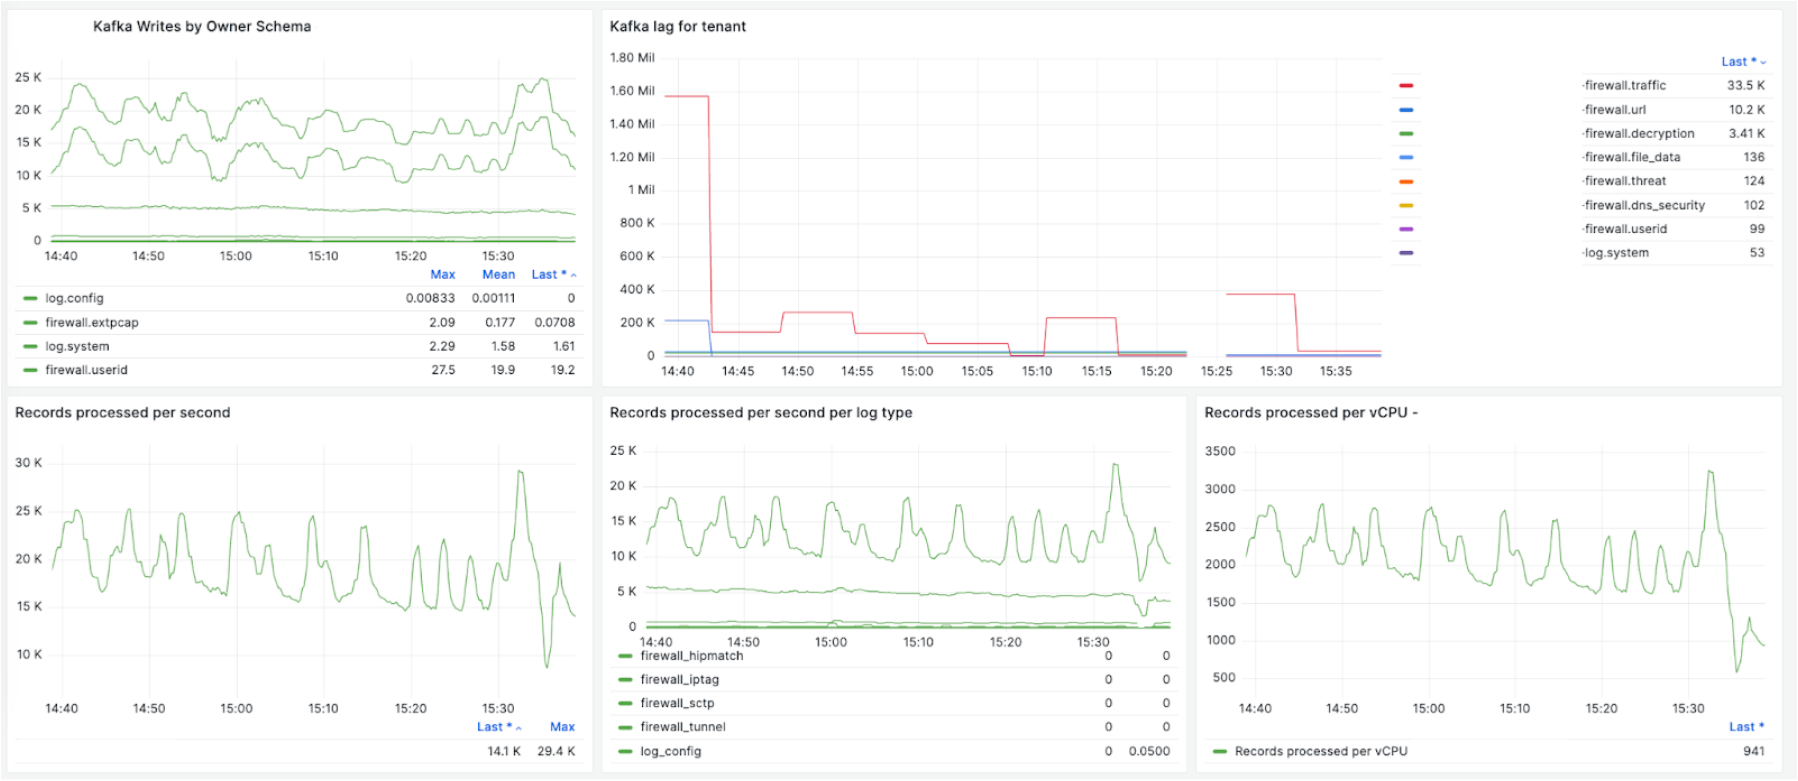Click the blue firewall.url legend color icon
The height and width of the screenshot is (781, 1798).
pyautogui.click(x=1406, y=110)
